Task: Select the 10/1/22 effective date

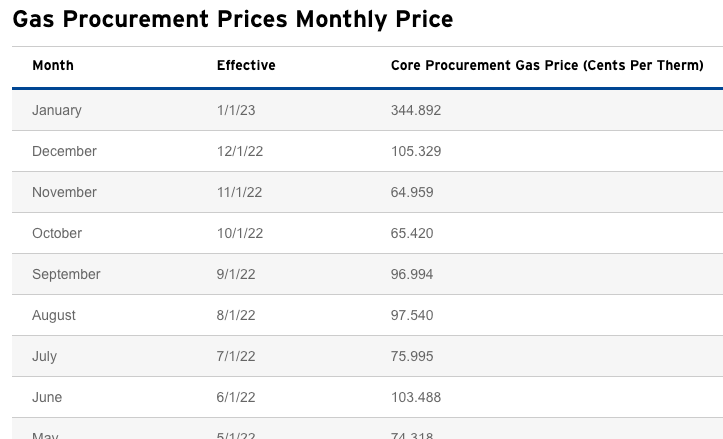Action: (x=239, y=233)
